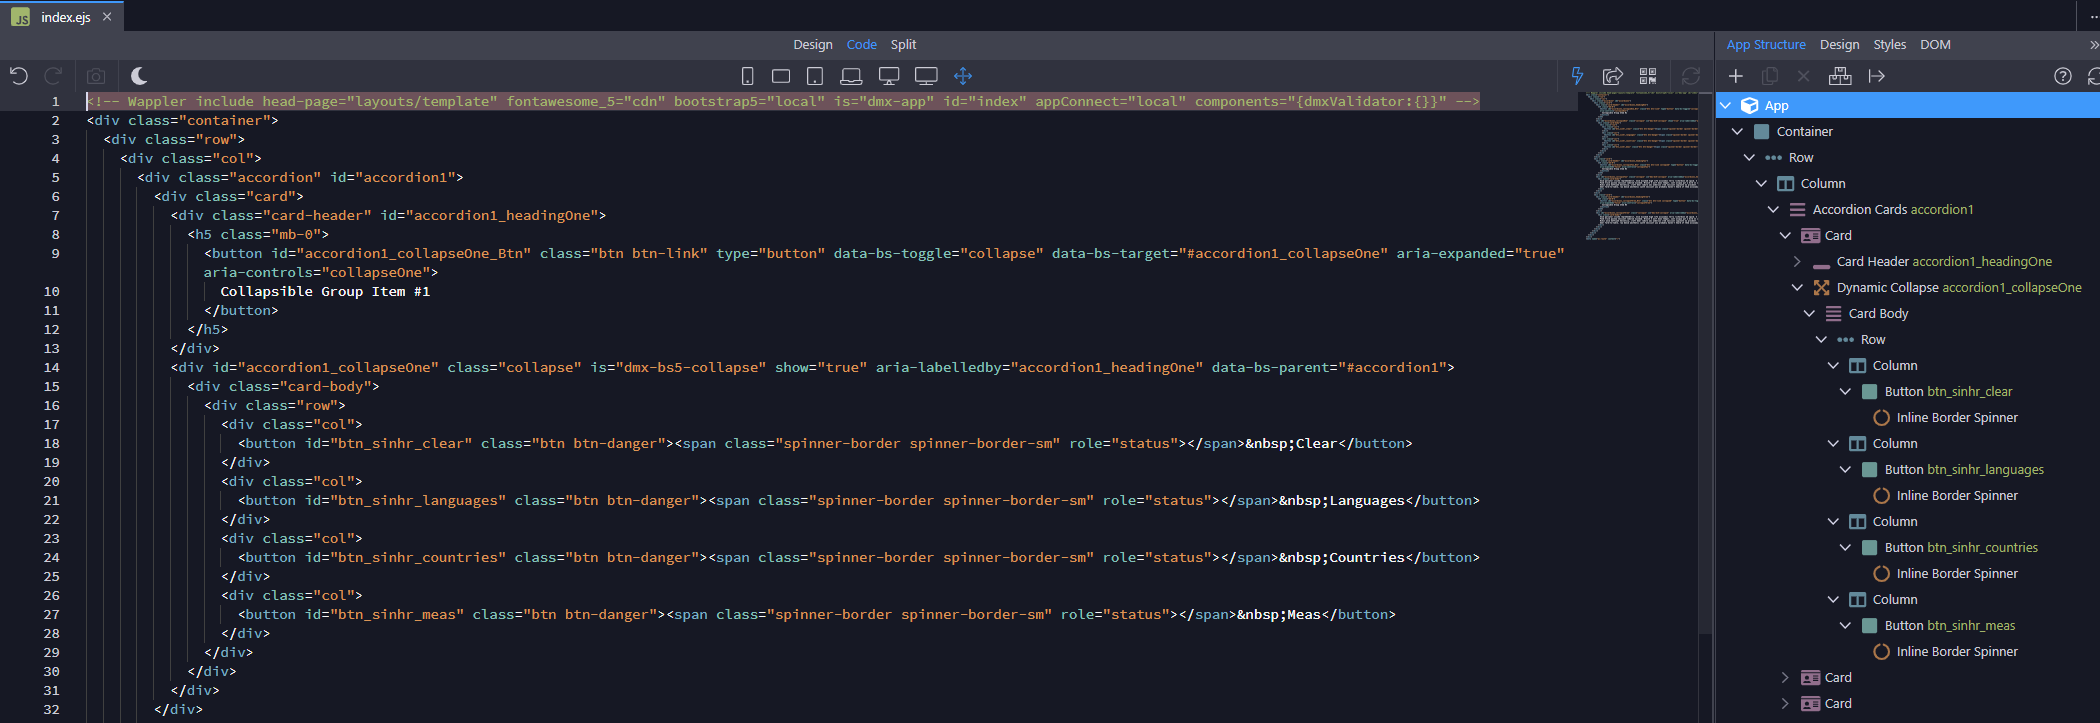Select Inline Border Spinner under btn_sinhr_clear
Screen dimensions: 2100x723
coord(1957,418)
